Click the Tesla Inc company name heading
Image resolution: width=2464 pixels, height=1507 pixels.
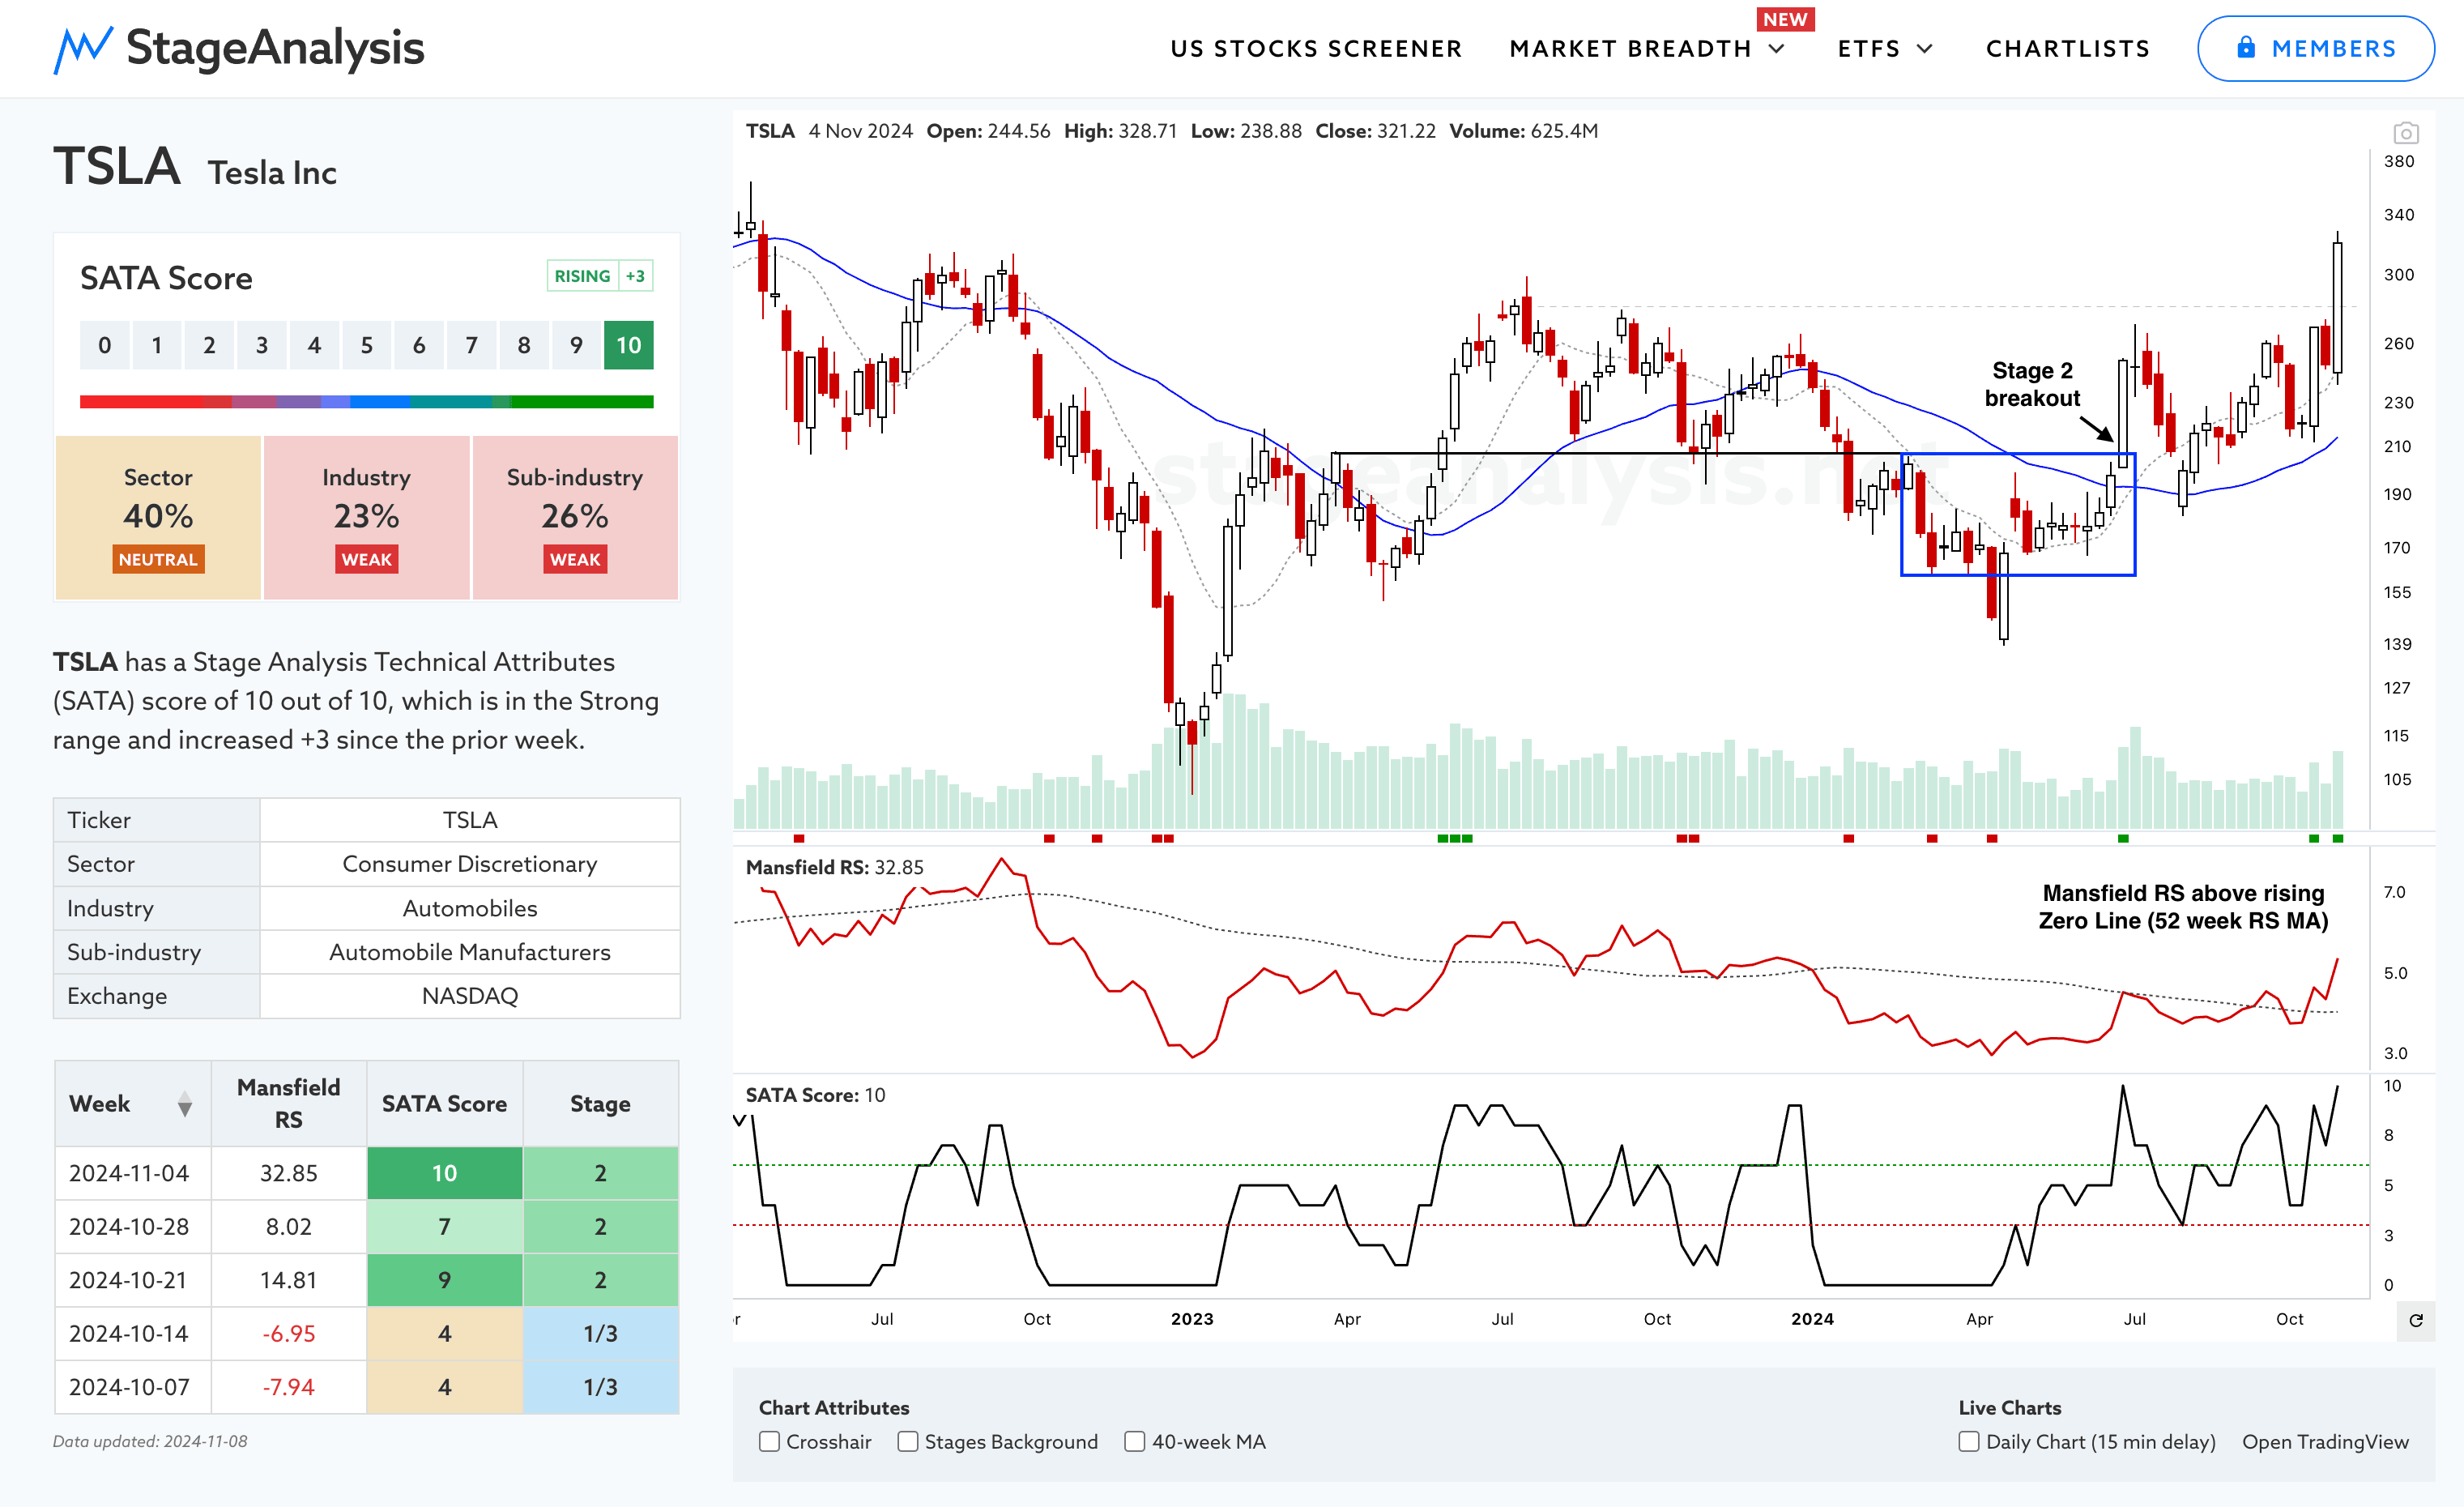point(272,173)
